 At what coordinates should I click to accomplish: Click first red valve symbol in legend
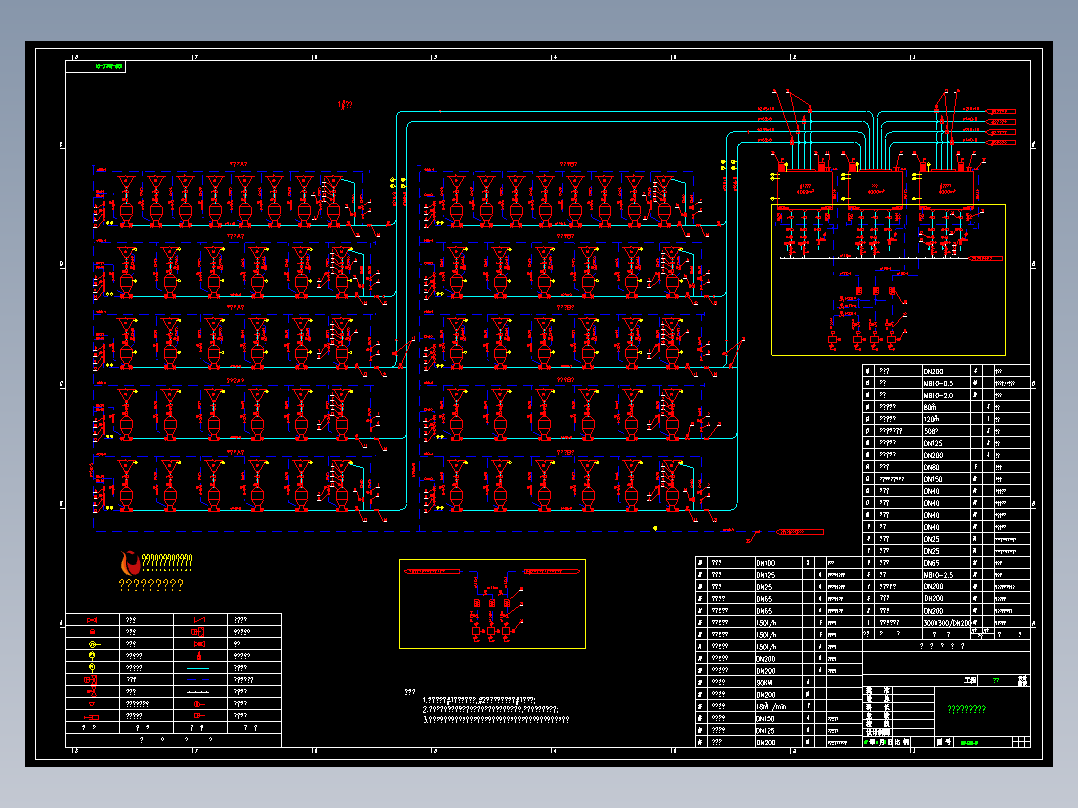(92, 620)
